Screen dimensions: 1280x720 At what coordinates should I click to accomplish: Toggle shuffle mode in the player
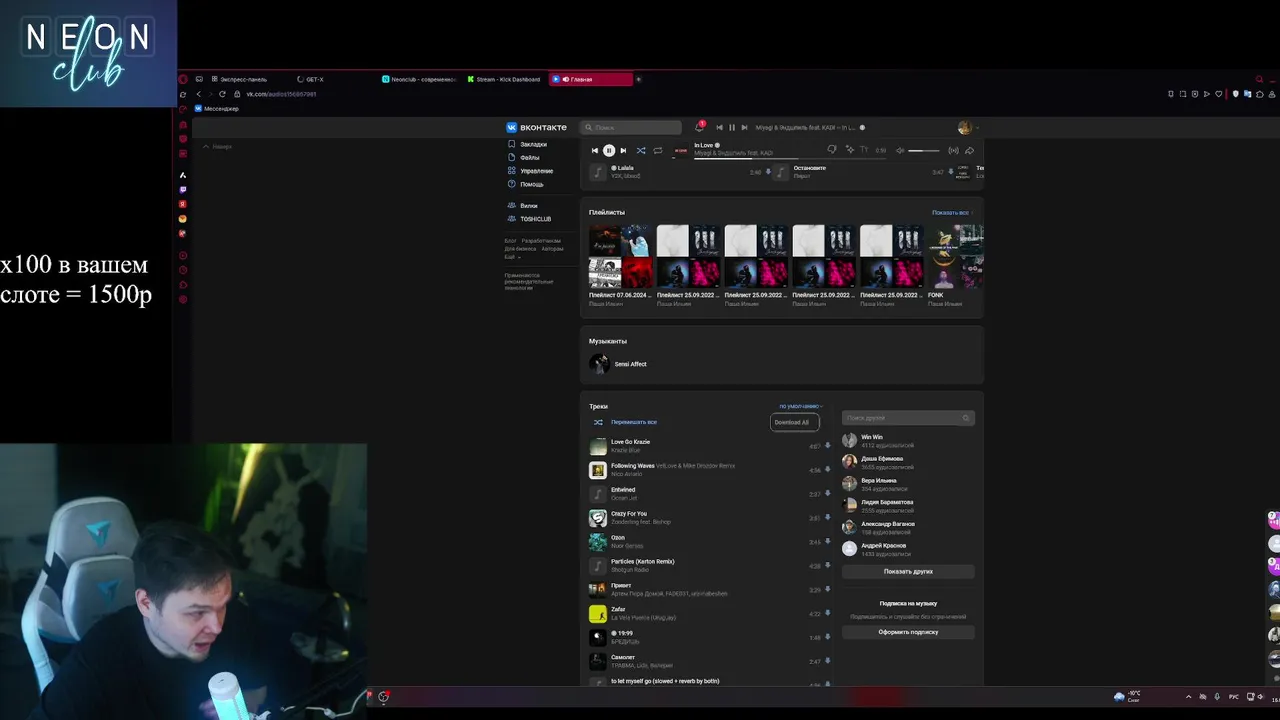(641, 151)
